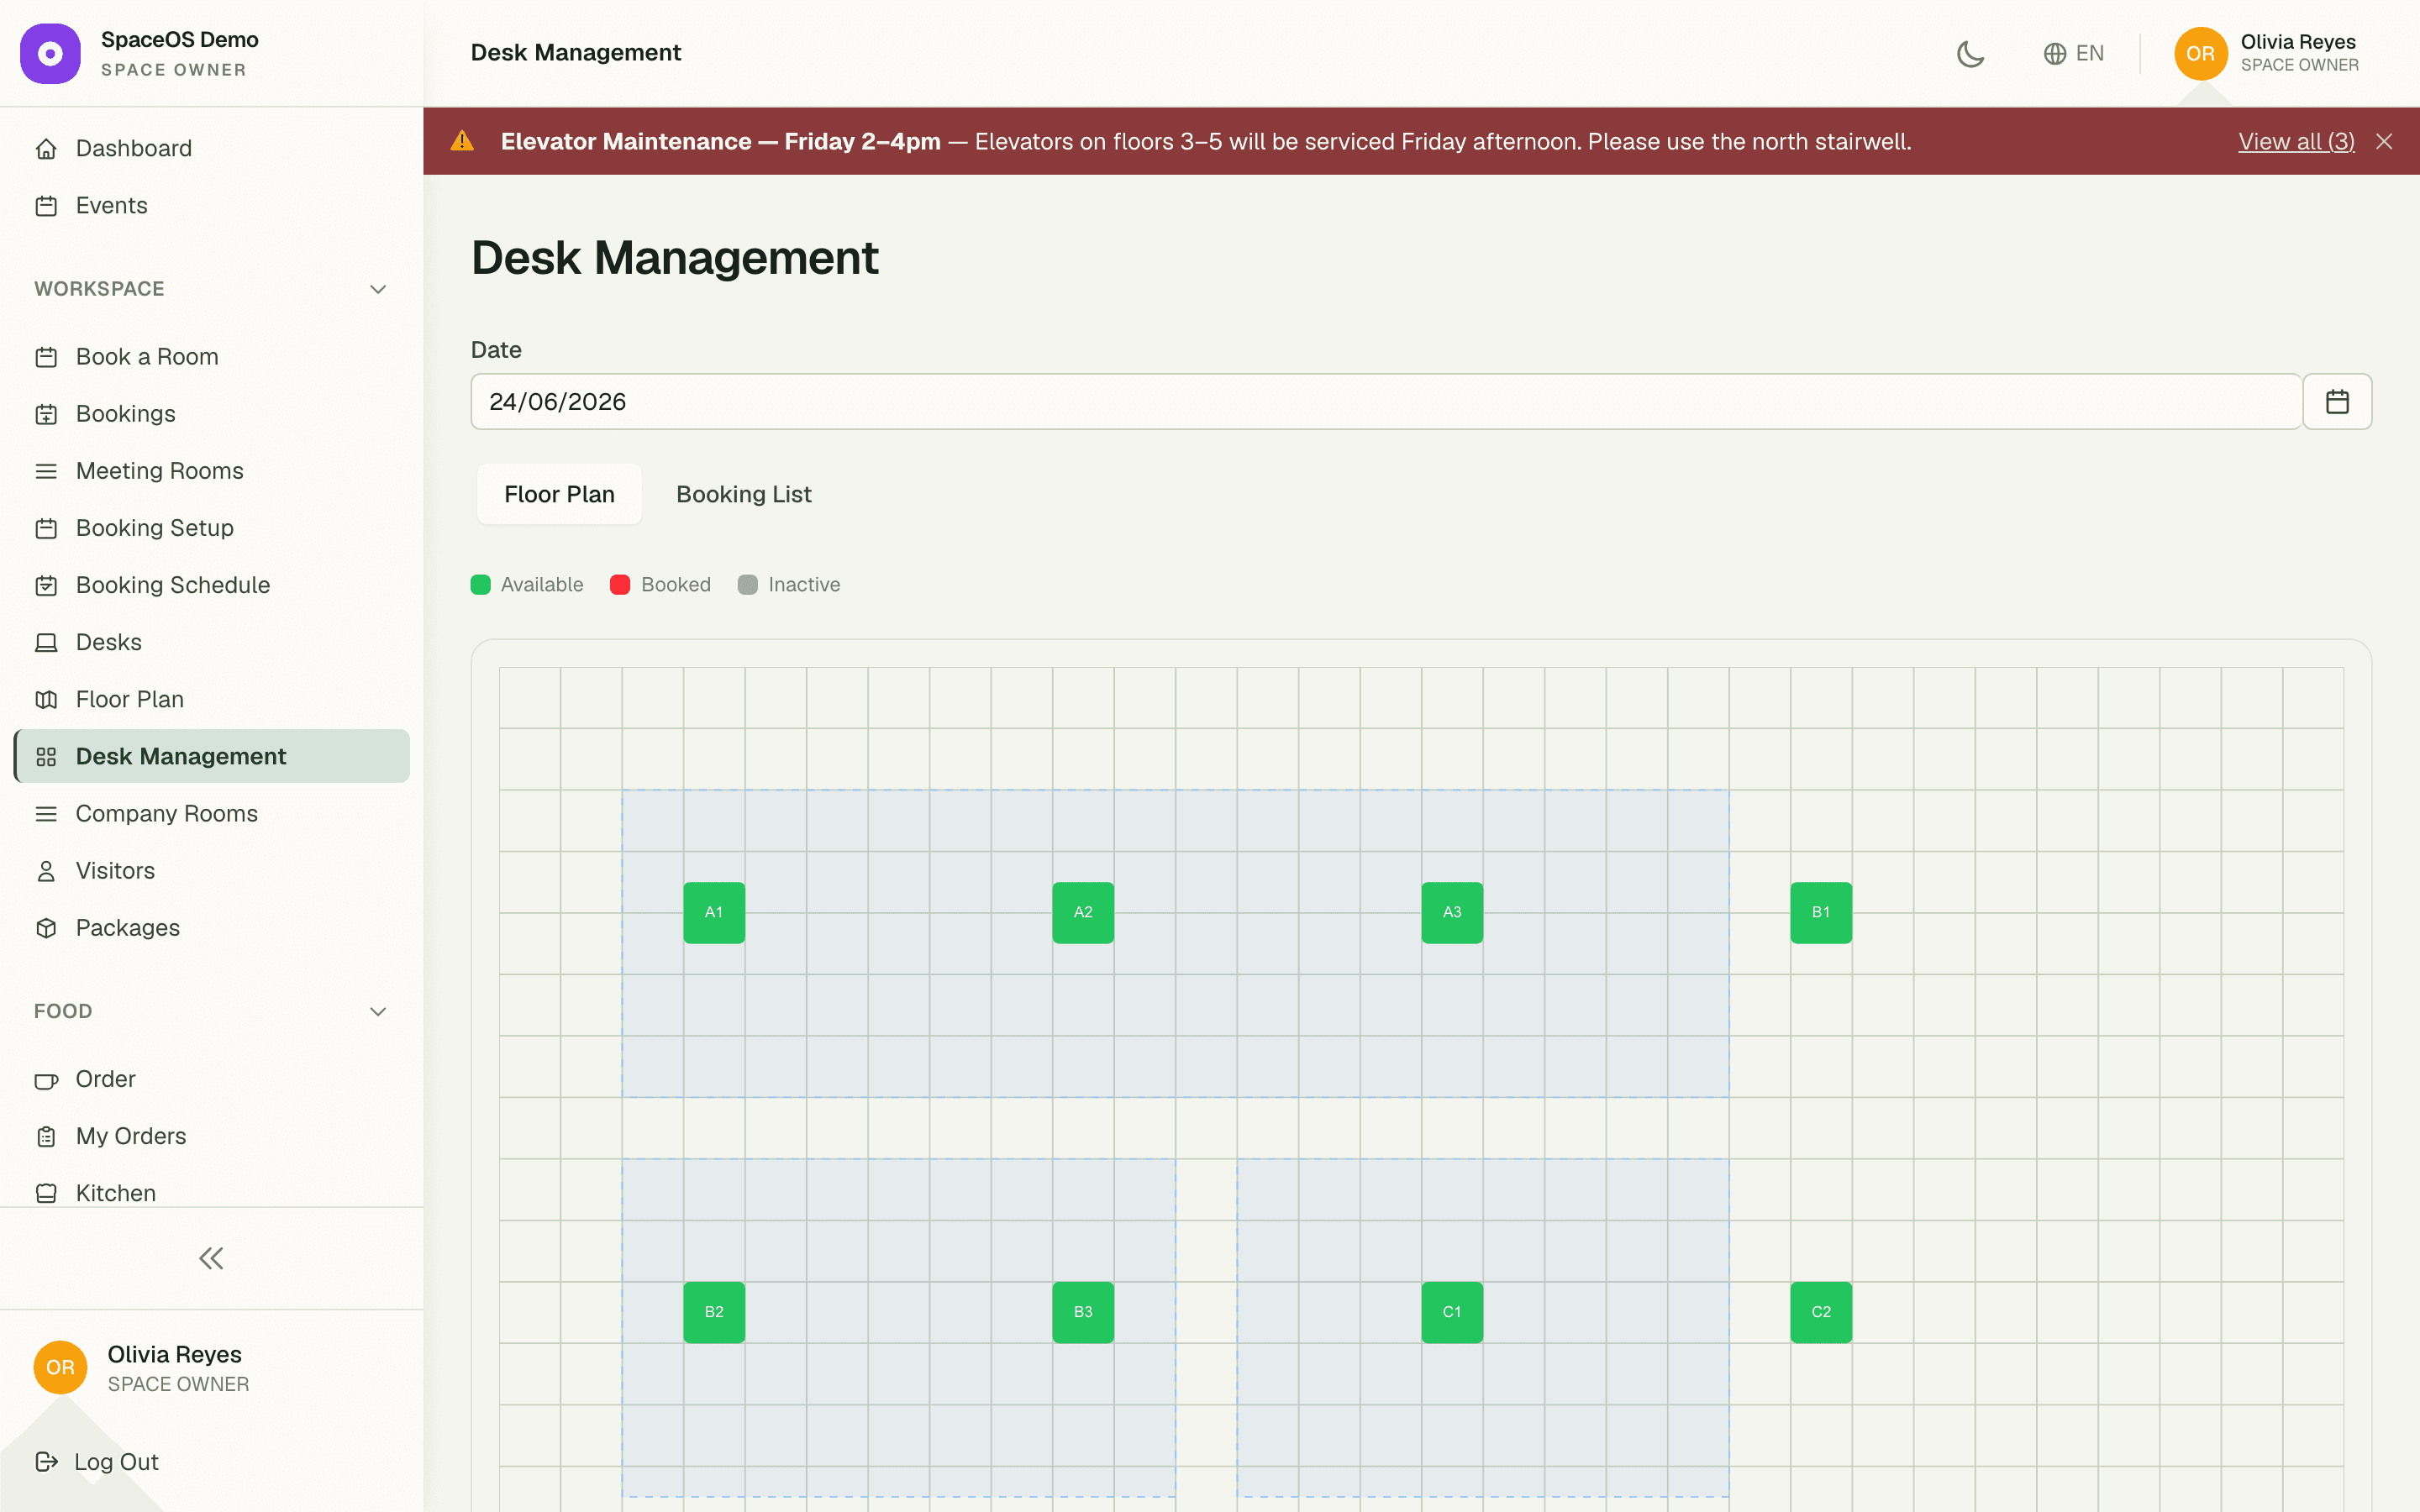Switch to the Floor Plan tab
Screen dimensions: 2420x1512
pyautogui.click(x=559, y=494)
